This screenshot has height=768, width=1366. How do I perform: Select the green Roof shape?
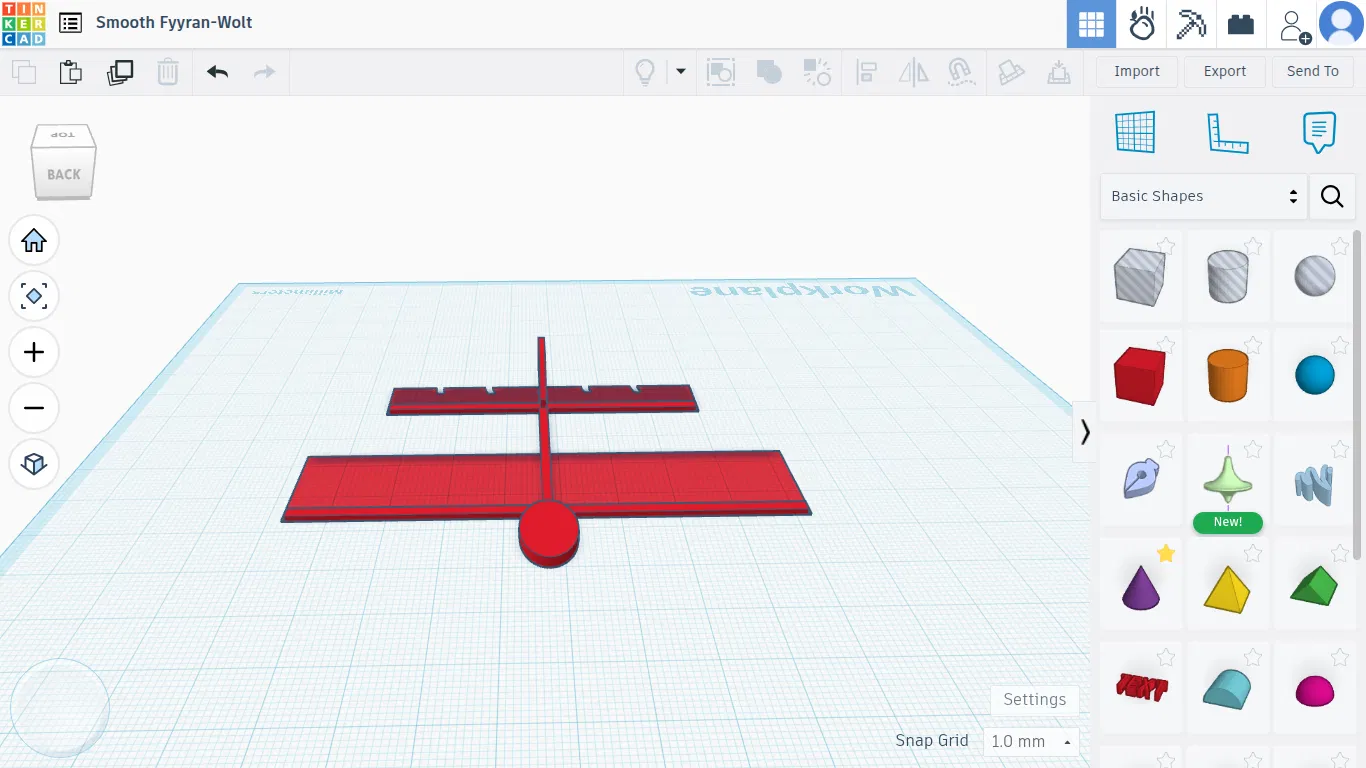tap(1314, 586)
